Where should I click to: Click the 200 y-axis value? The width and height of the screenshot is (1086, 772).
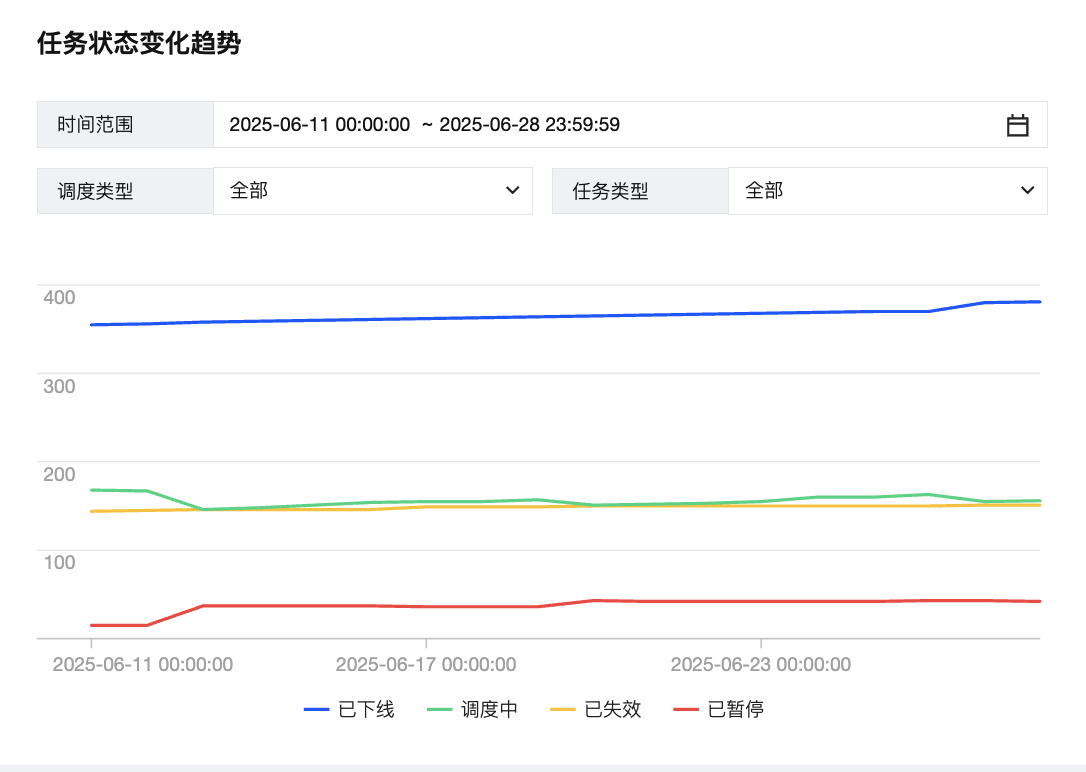pyautogui.click(x=59, y=474)
